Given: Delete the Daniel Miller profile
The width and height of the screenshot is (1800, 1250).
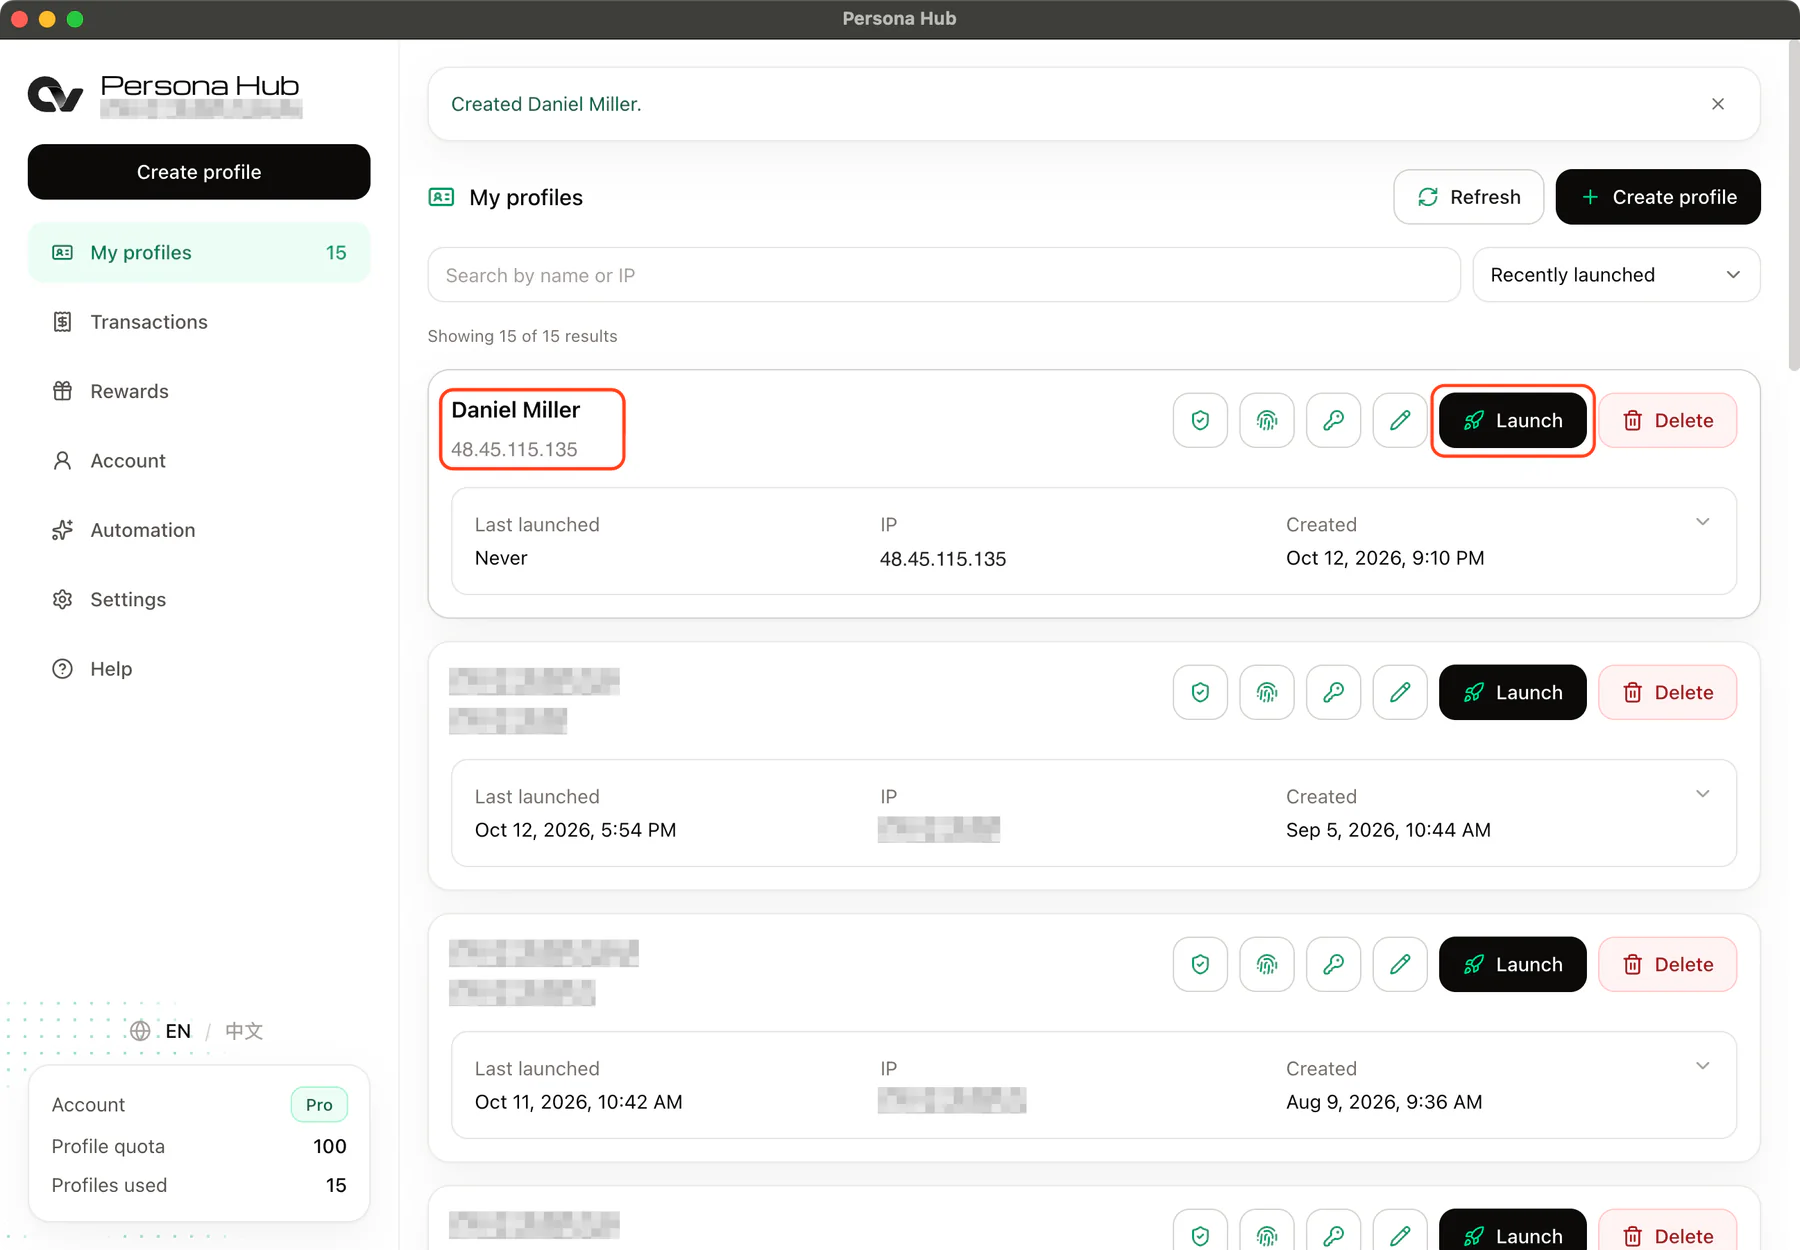Looking at the screenshot, I should point(1667,420).
